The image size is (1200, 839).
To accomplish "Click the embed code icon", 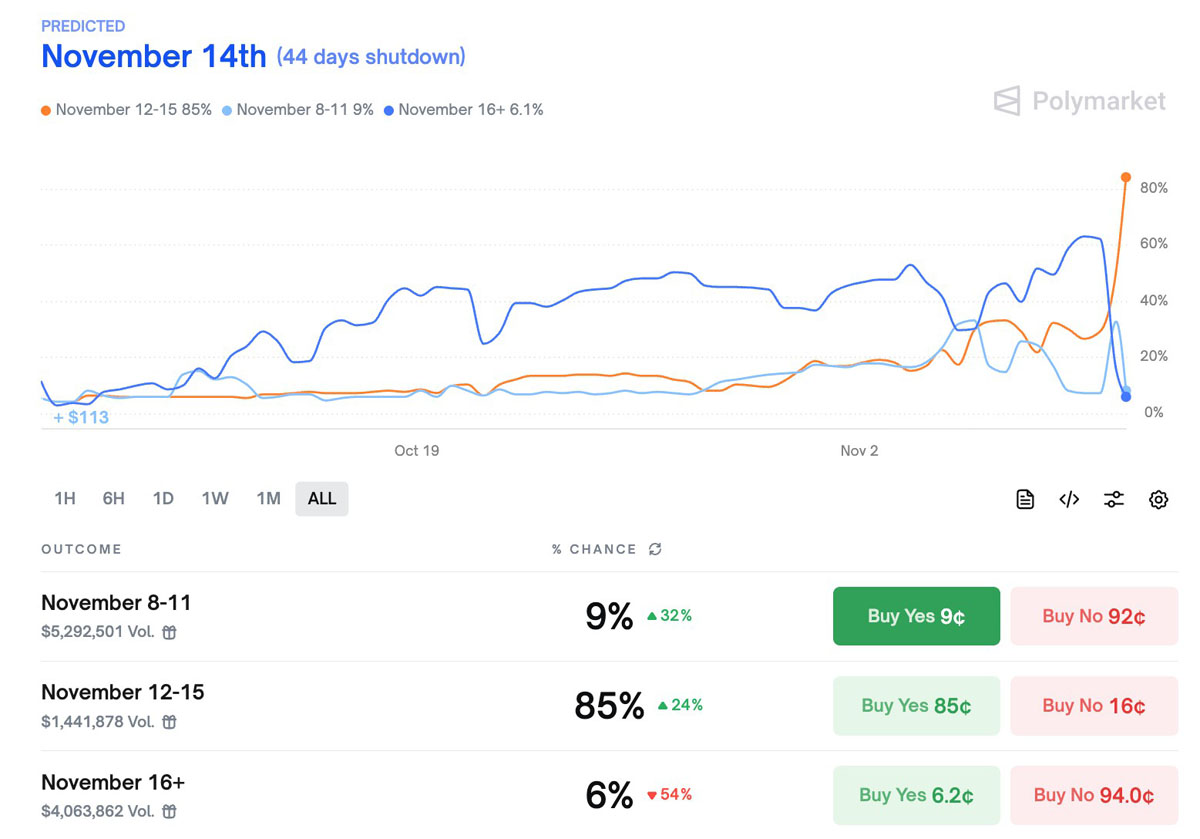I will [x=1069, y=499].
